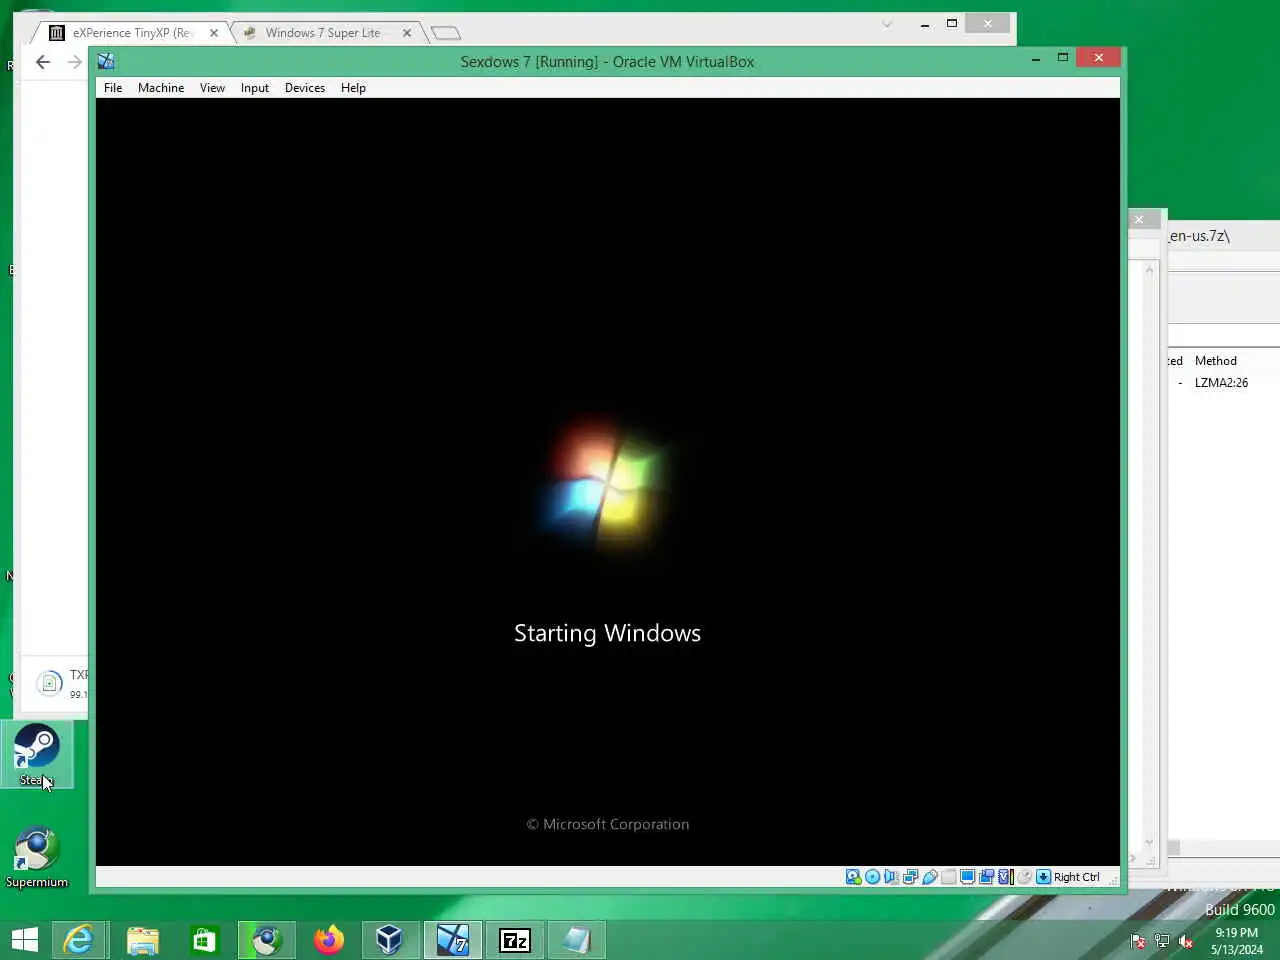Open the Devices menu in VirtualBox
The height and width of the screenshot is (960, 1280).
[x=305, y=88]
